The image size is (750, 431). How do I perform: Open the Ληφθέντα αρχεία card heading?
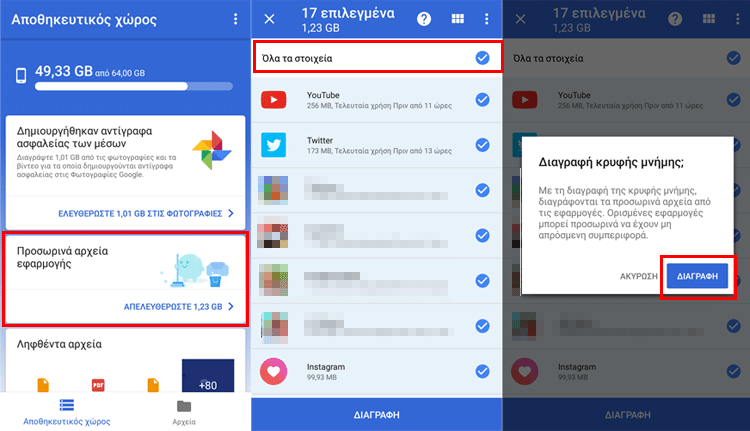click(x=59, y=344)
